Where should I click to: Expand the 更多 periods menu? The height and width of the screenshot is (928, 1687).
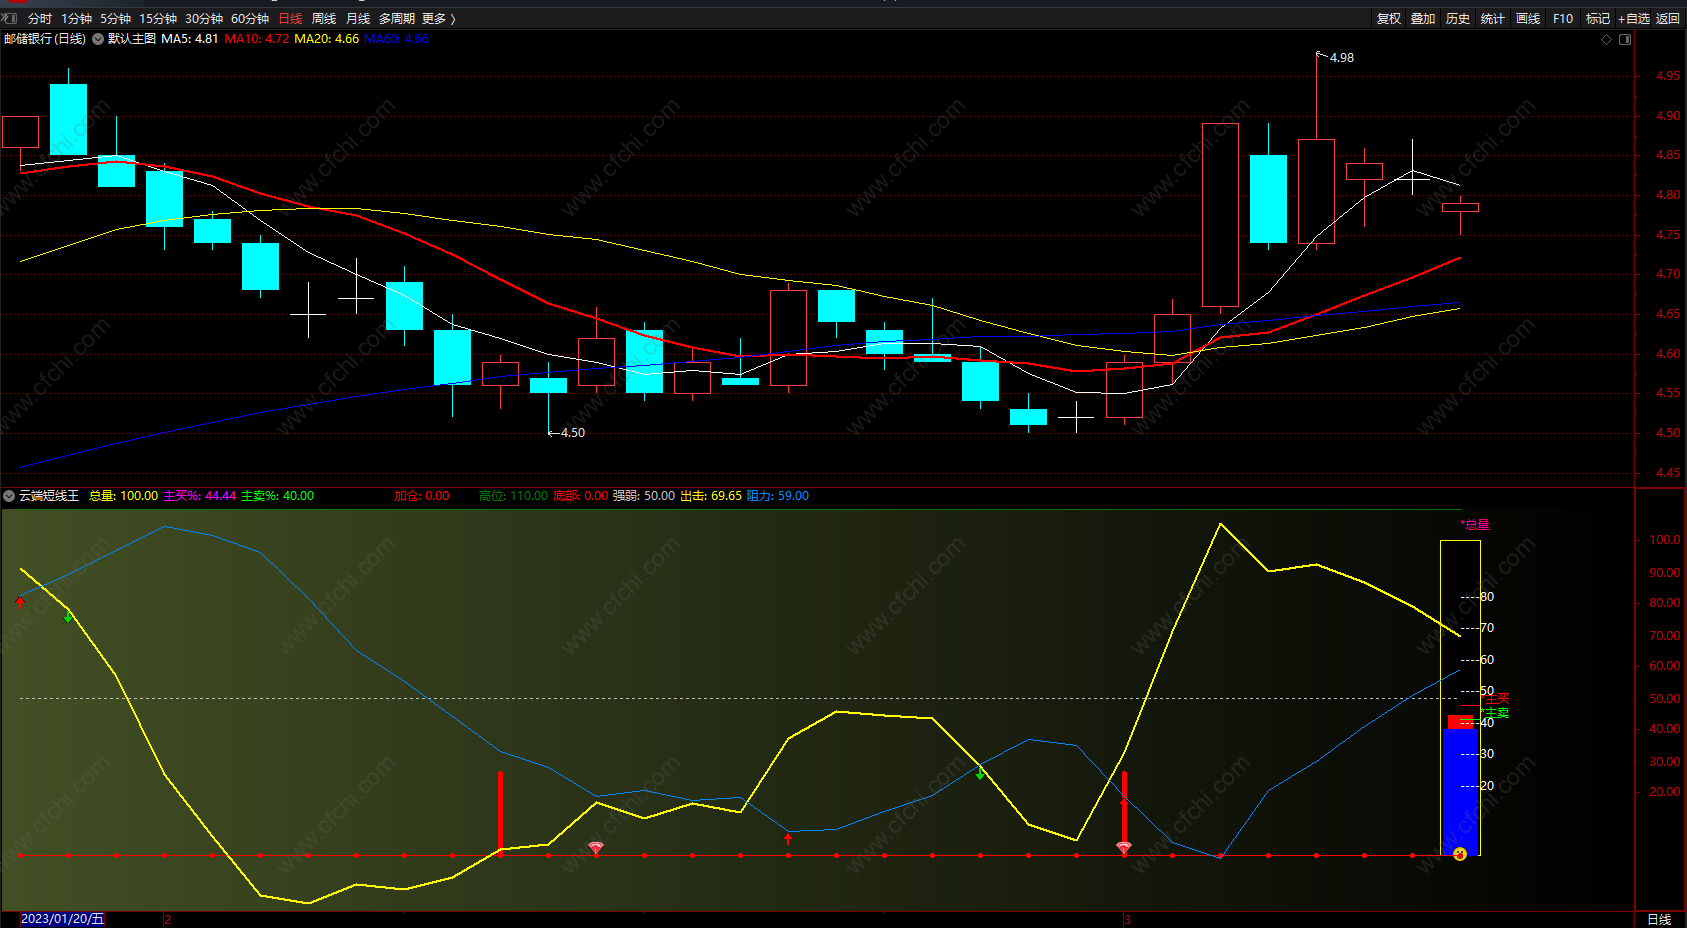click(x=438, y=19)
